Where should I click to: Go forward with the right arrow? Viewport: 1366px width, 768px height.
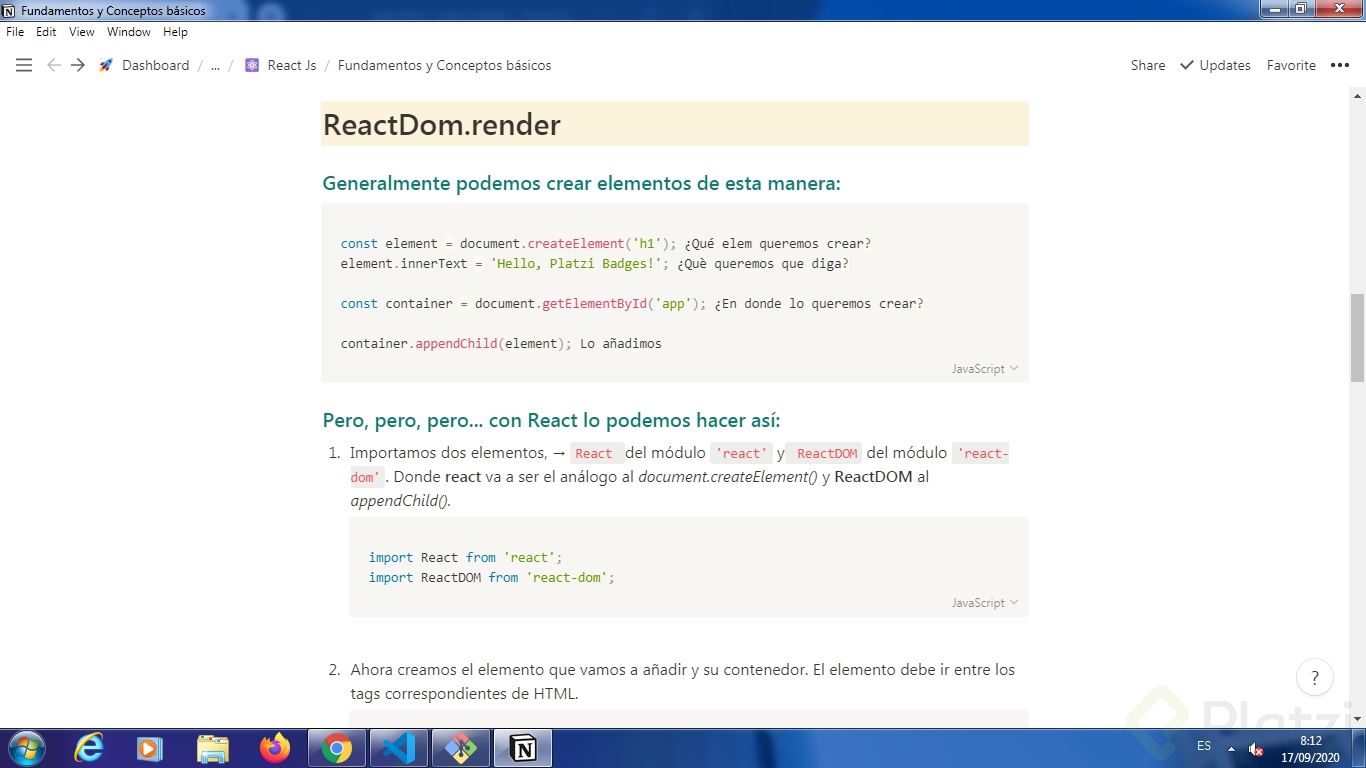point(78,65)
